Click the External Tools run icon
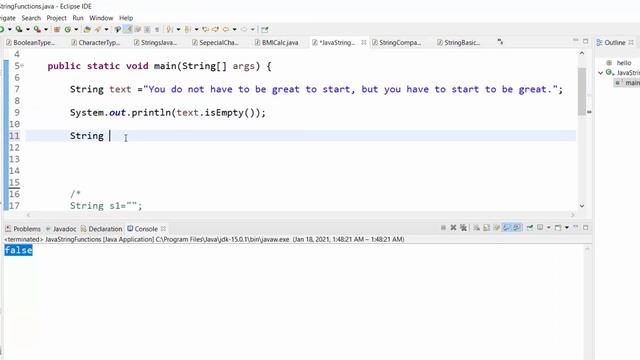Viewport: 640px width, 360px height. coord(37,29)
